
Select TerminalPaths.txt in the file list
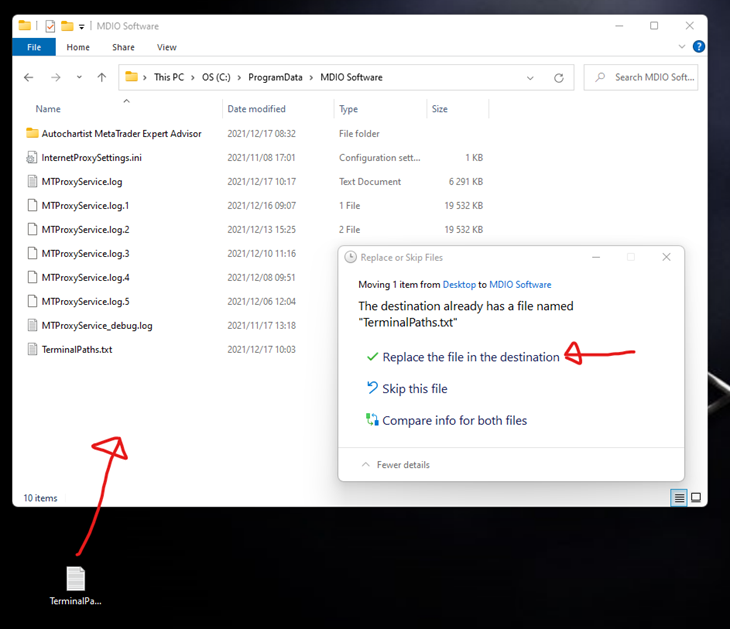point(77,350)
